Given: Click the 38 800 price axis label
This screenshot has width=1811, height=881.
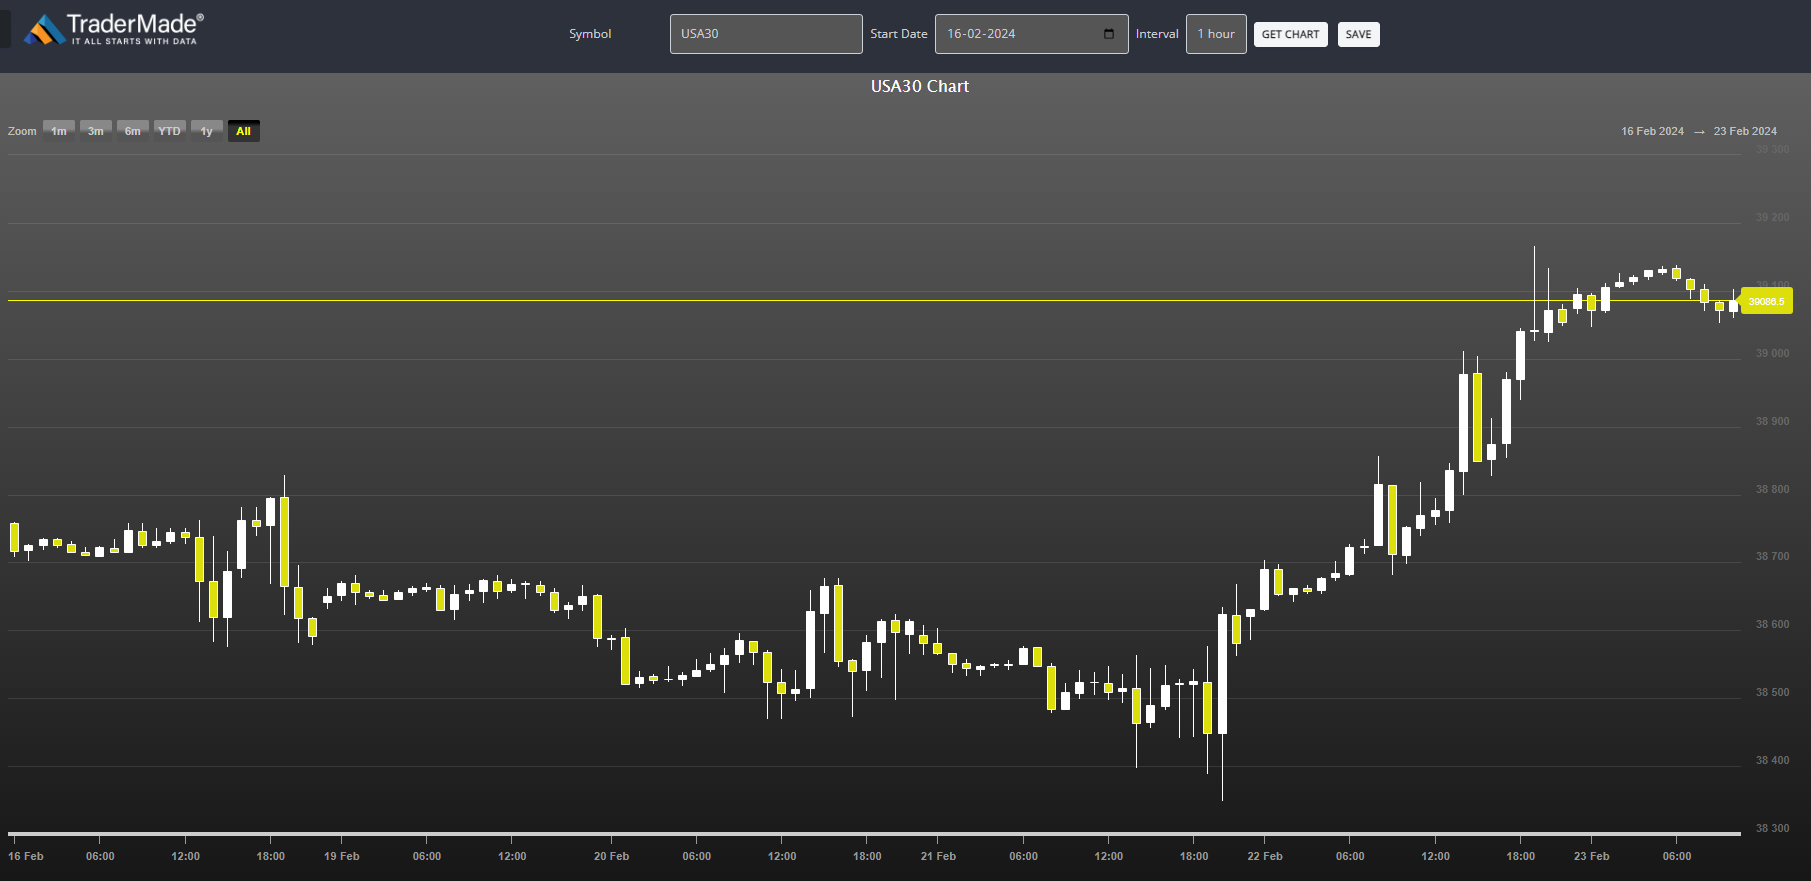Looking at the screenshot, I should [x=1773, y=489].
